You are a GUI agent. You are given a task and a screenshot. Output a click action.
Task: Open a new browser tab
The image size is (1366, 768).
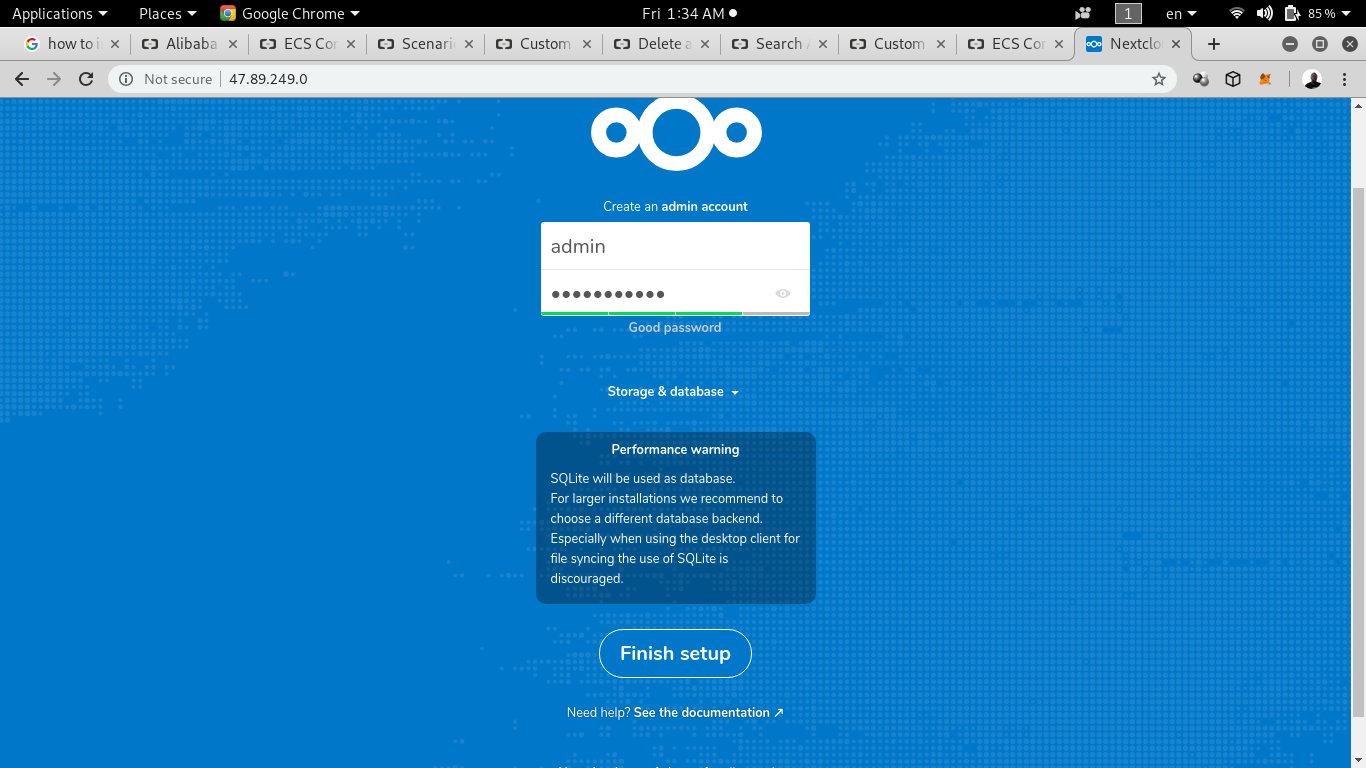click(1214, 44)
